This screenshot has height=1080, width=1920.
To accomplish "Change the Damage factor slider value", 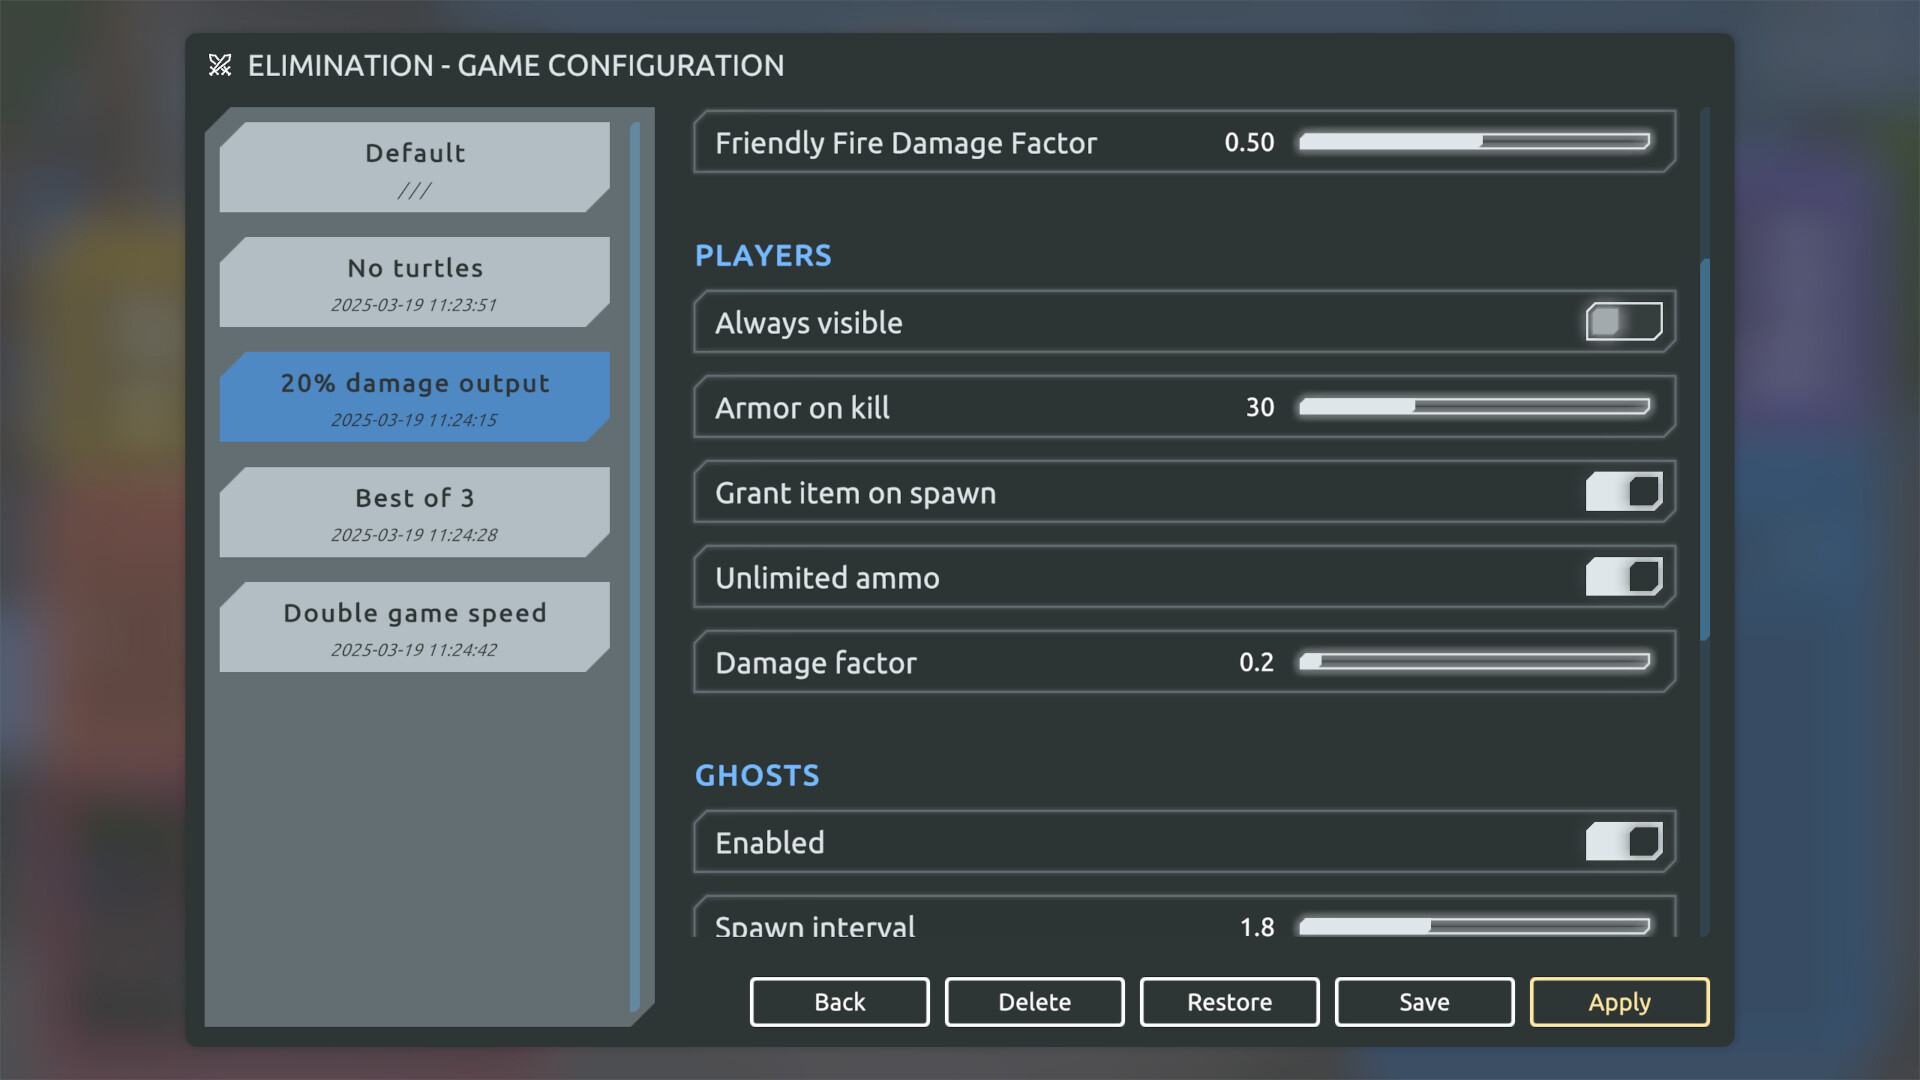I will coord(1474,662).
